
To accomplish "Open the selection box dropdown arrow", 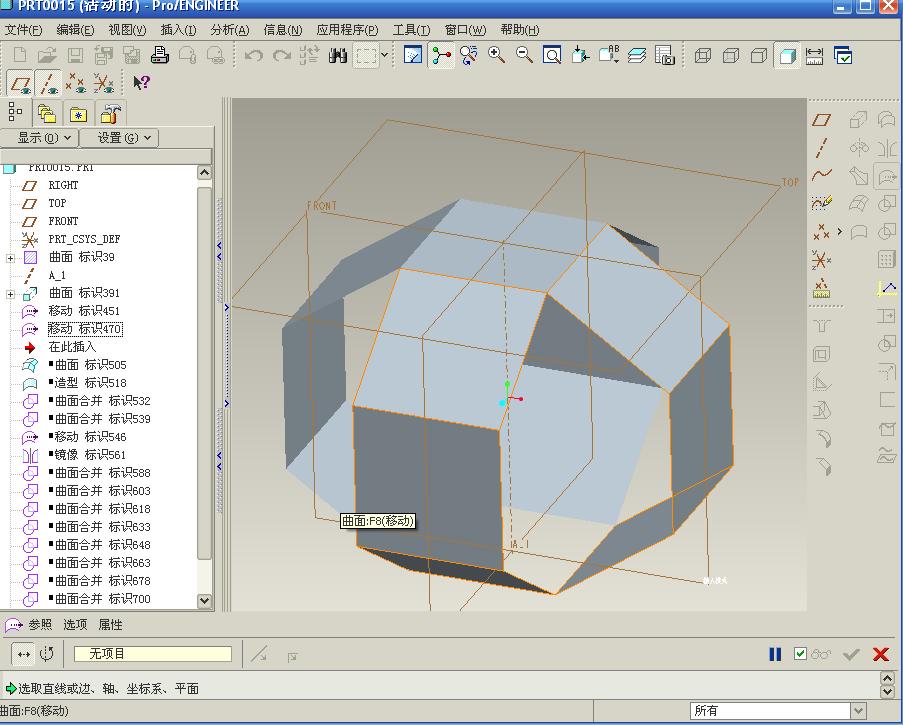I will tap(385, 55).
